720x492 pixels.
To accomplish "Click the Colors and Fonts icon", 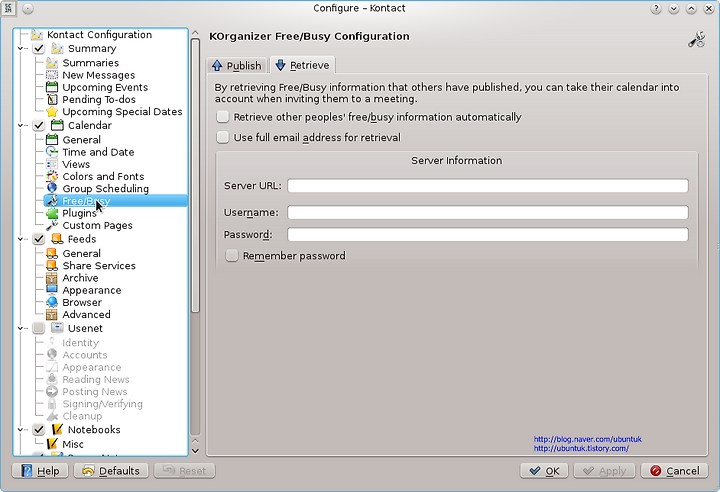I will coord(52,176).
